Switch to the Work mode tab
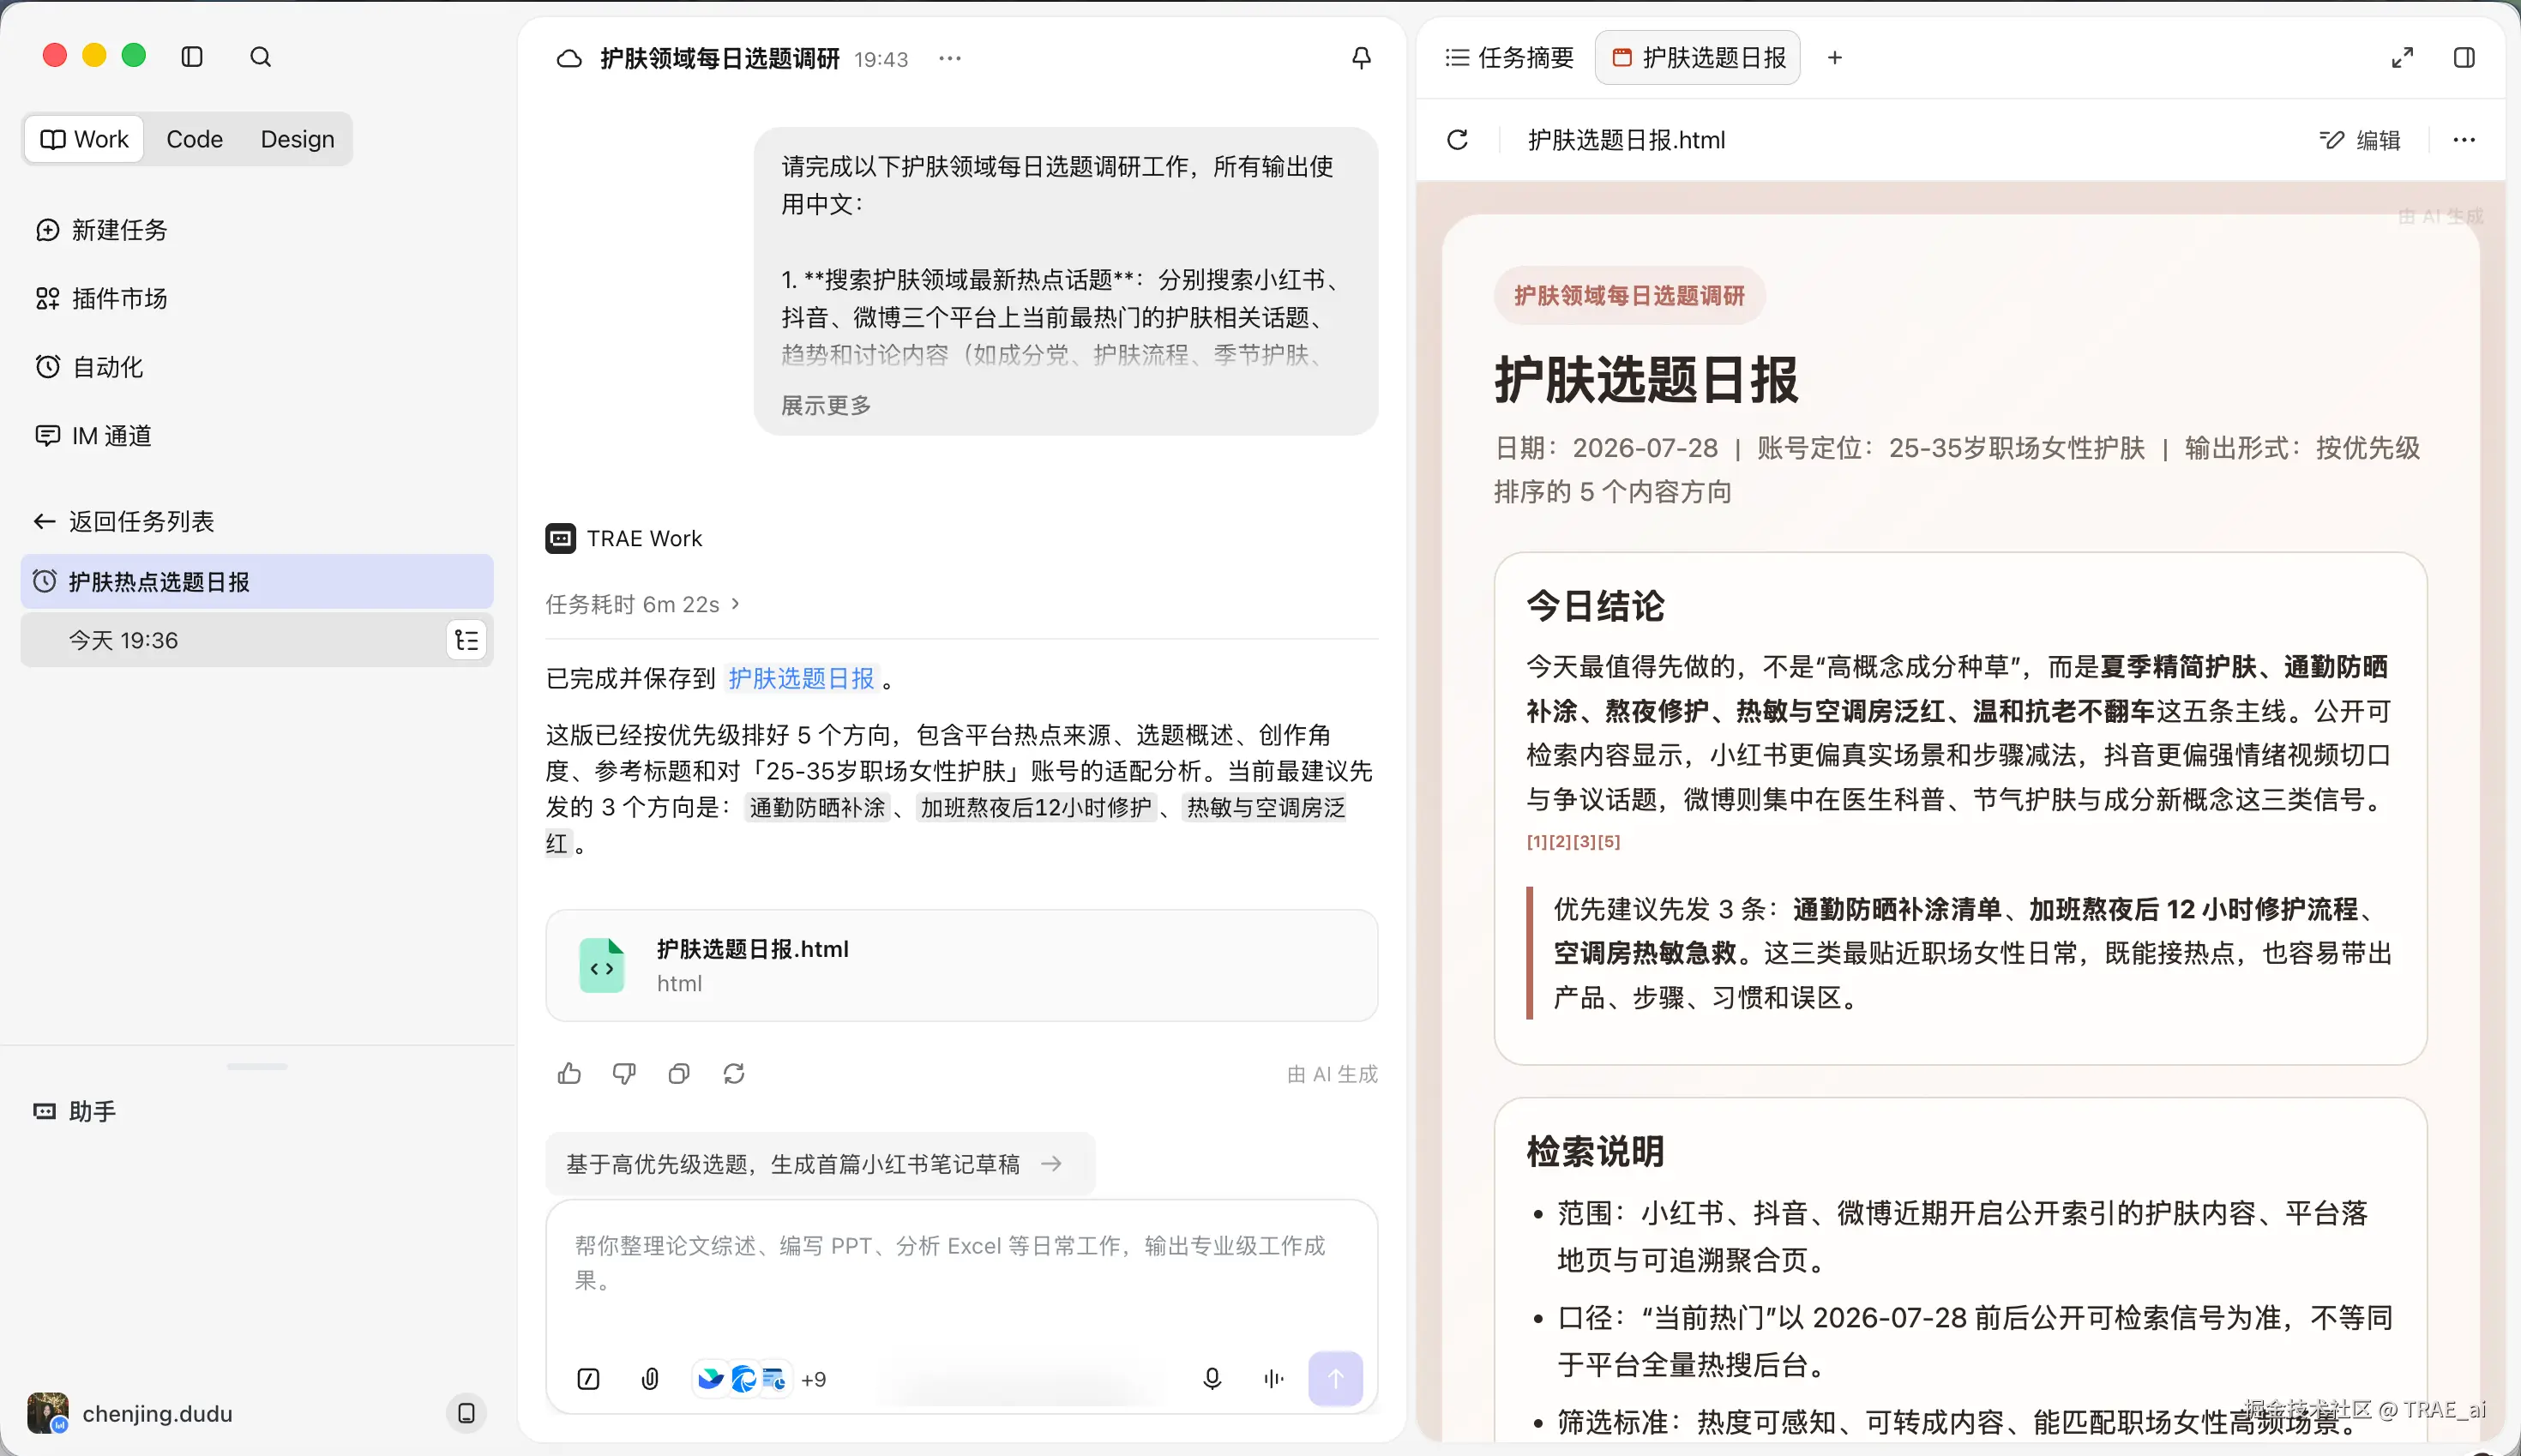This screenshot has width=2521, height=1456. coord(85,139)
